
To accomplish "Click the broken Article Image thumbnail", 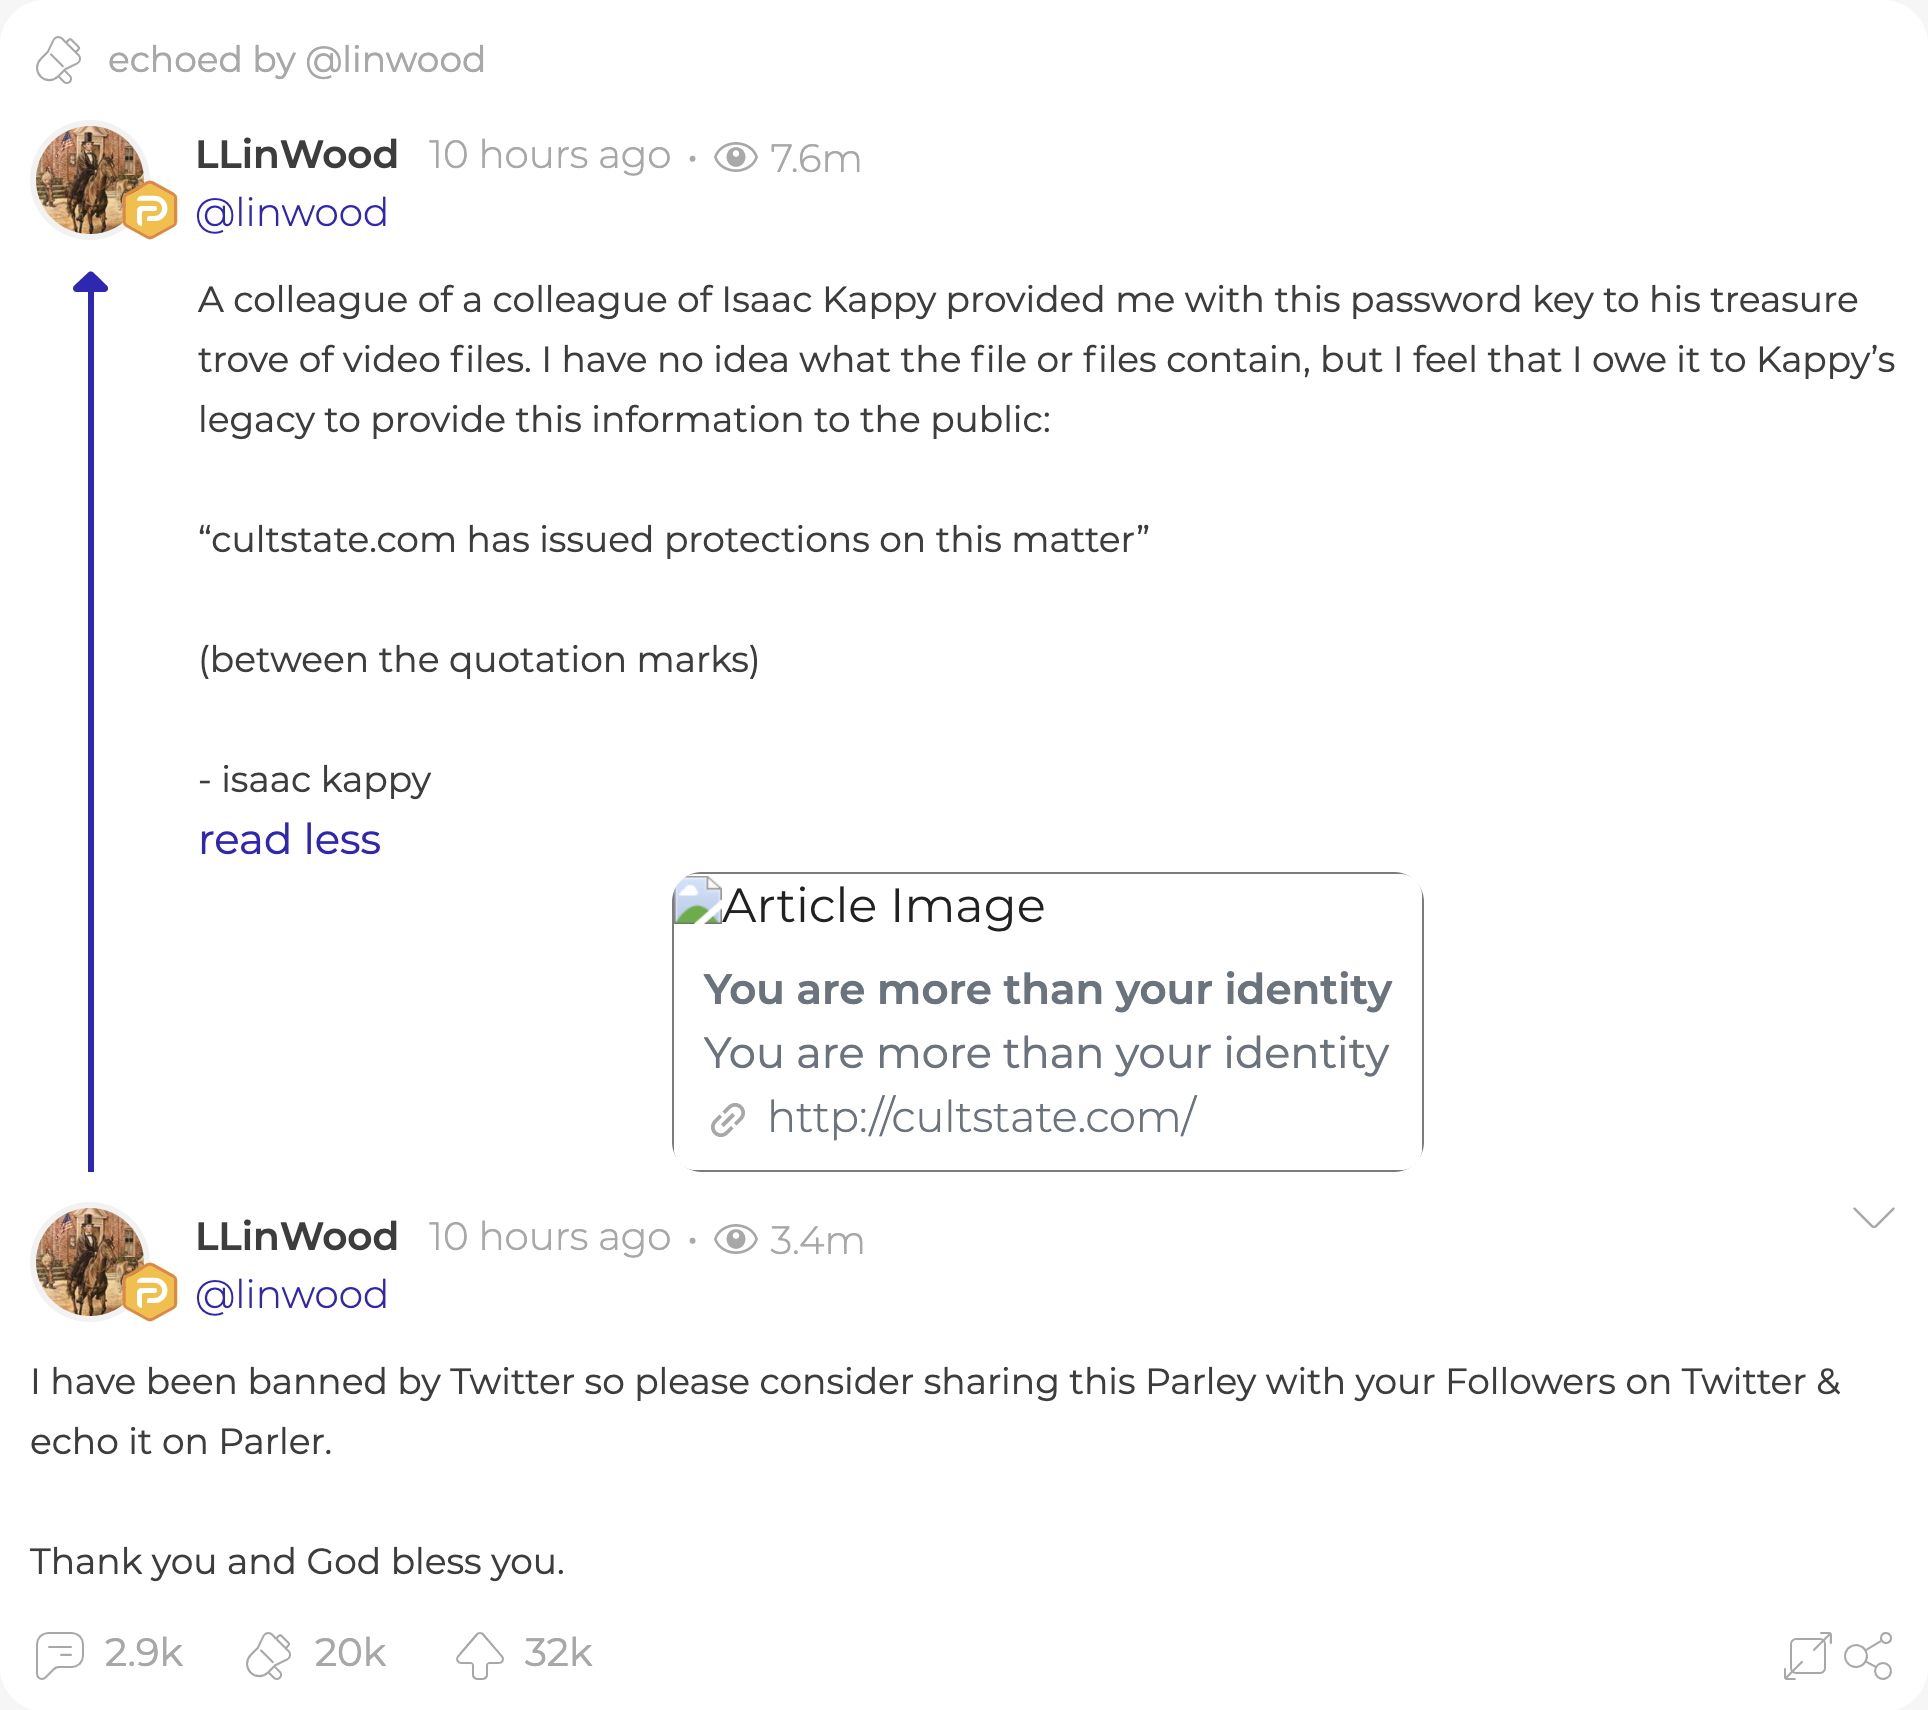I will click(698, 902).
